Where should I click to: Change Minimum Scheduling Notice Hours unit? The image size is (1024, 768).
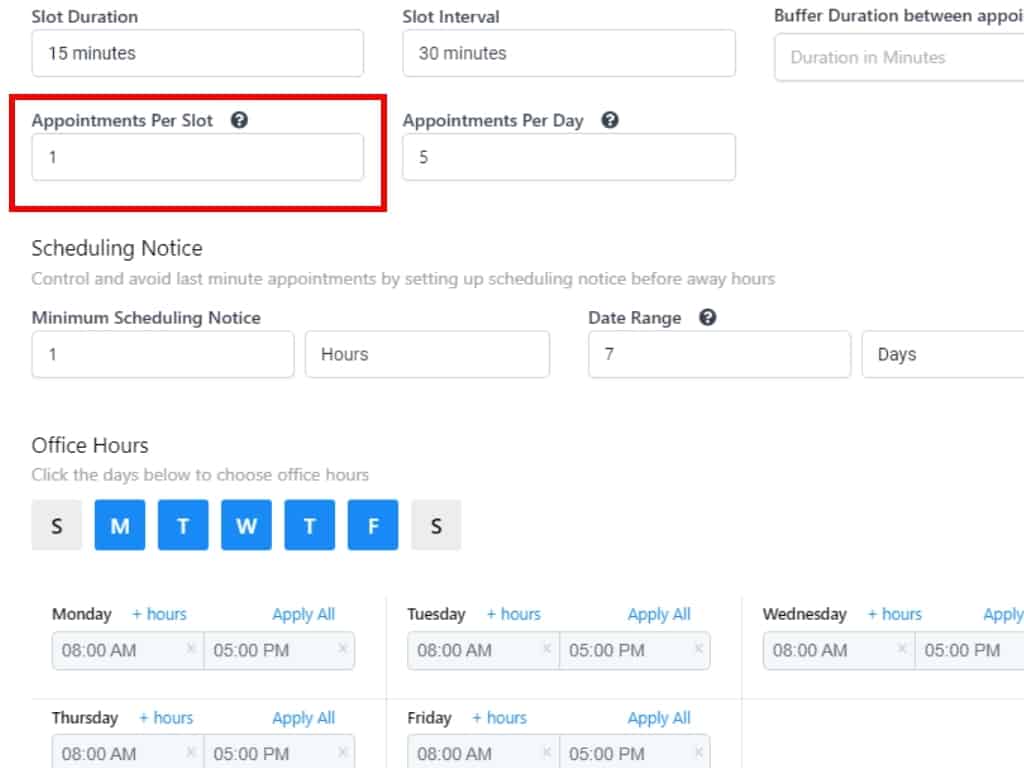[427, 354]
